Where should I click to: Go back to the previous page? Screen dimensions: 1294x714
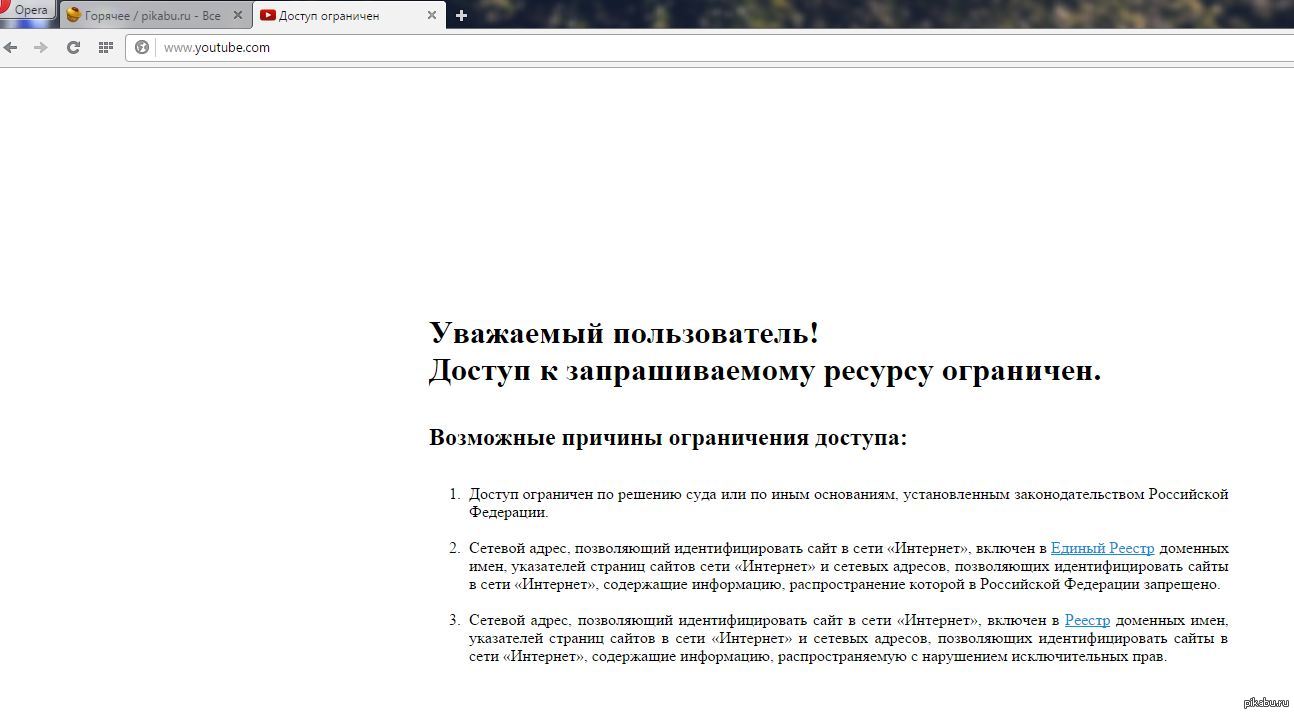(11, 47)
